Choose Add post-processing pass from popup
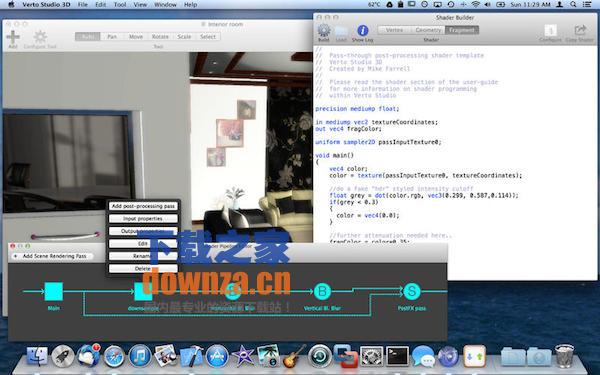The image size is (600, 375). pos(143,206)
